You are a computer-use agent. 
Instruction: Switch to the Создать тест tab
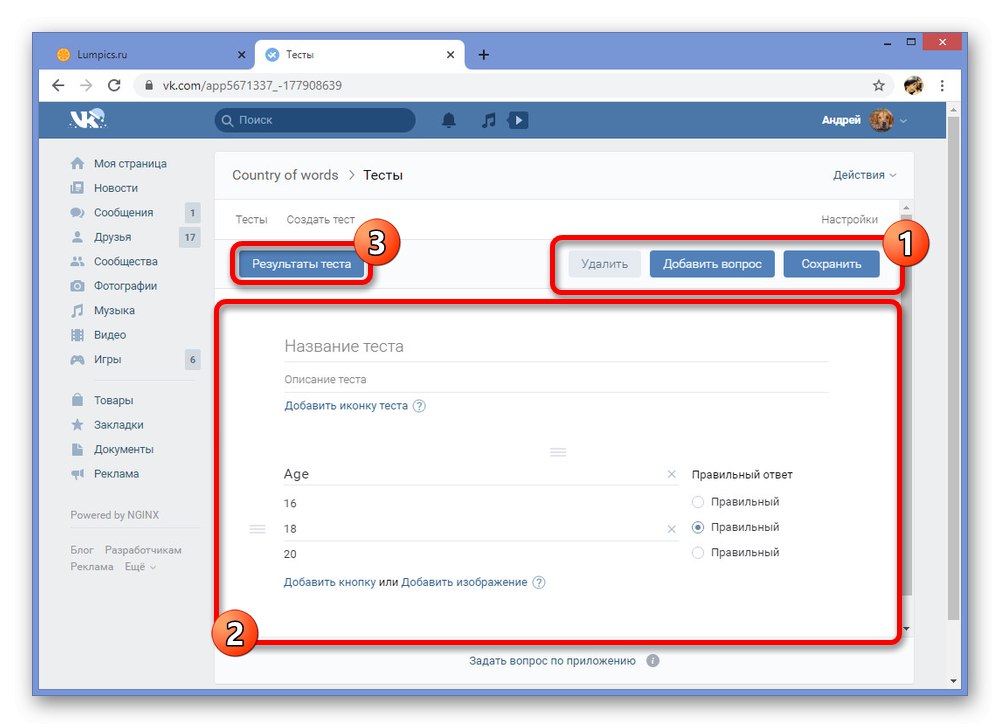pos(320,219)
